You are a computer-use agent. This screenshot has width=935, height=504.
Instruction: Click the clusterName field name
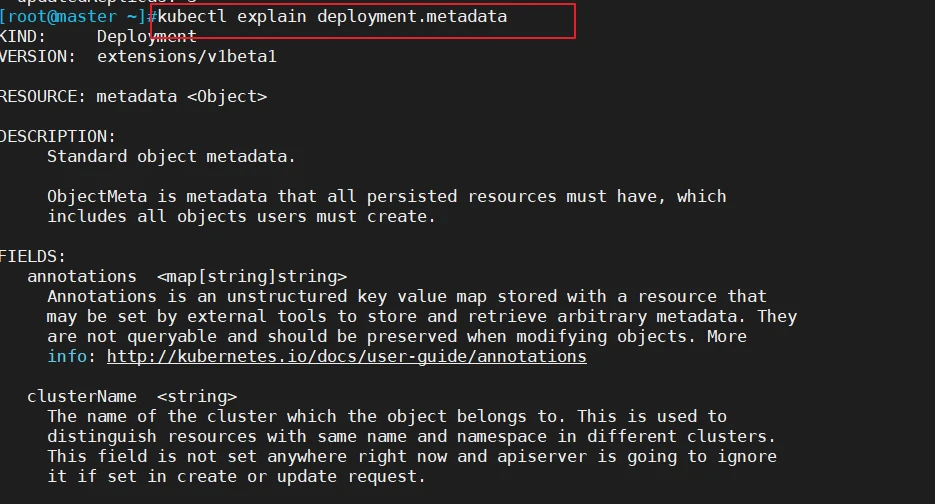(82, 397)
